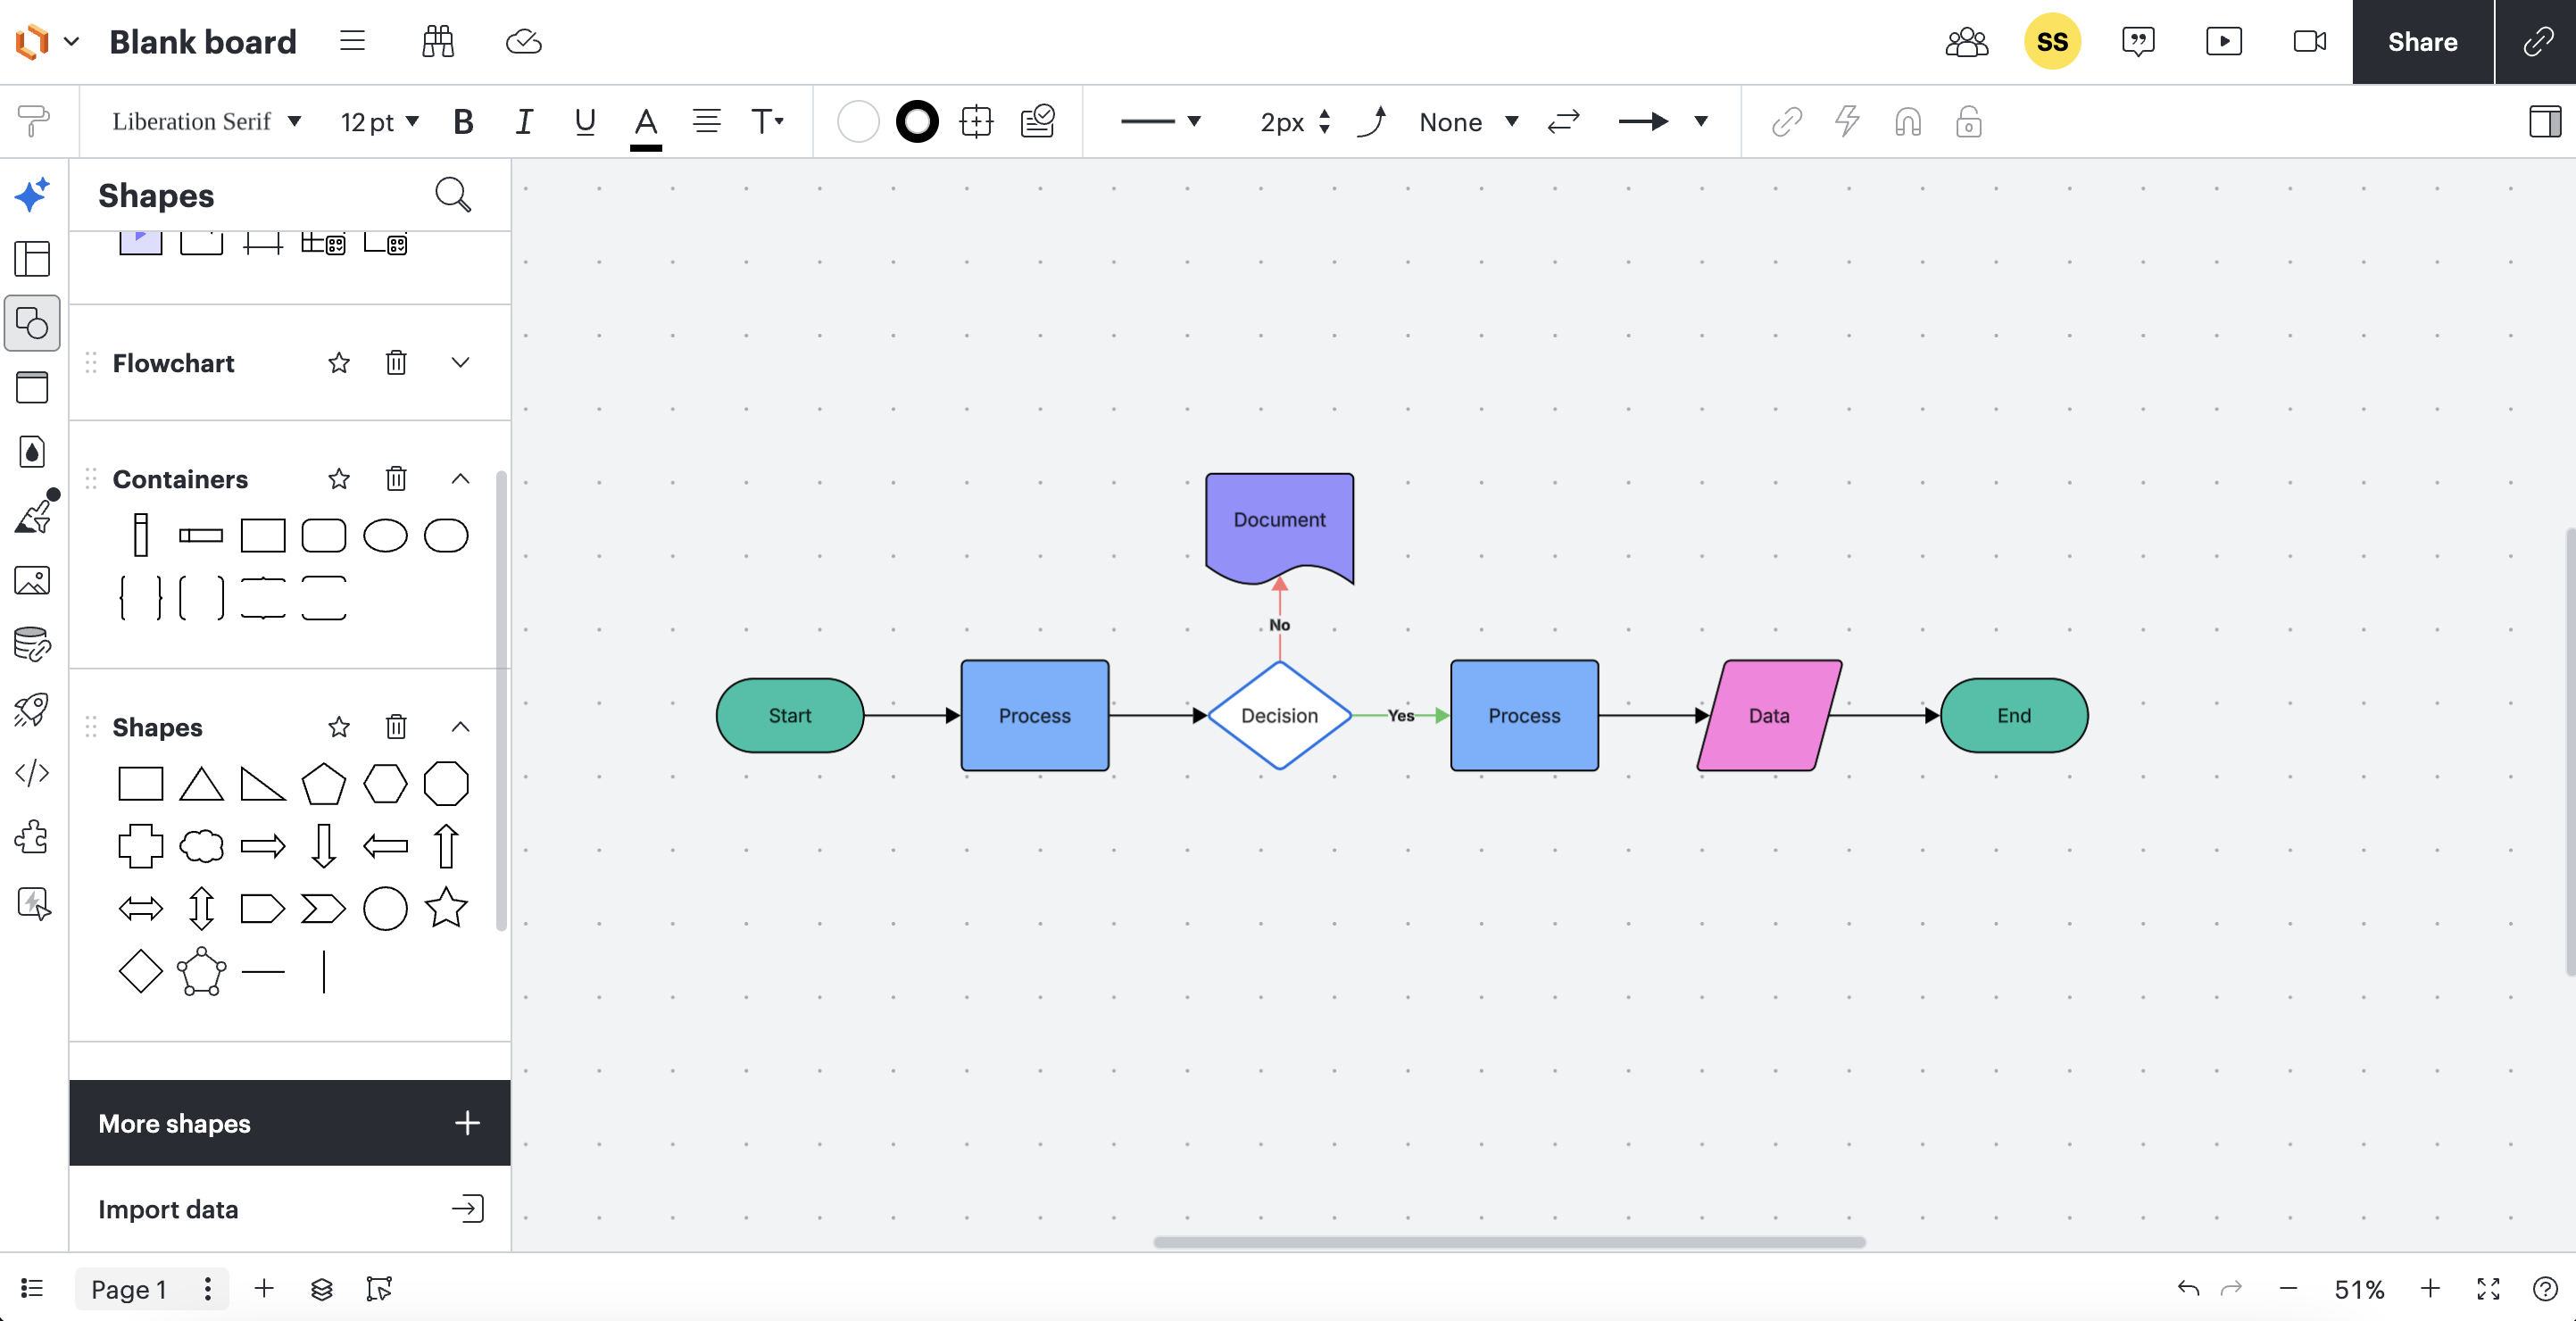Open the shape options crosshair icon
Image resolution: width=2576 pixels, height=1321 pixels.
(x=976, y=121)
